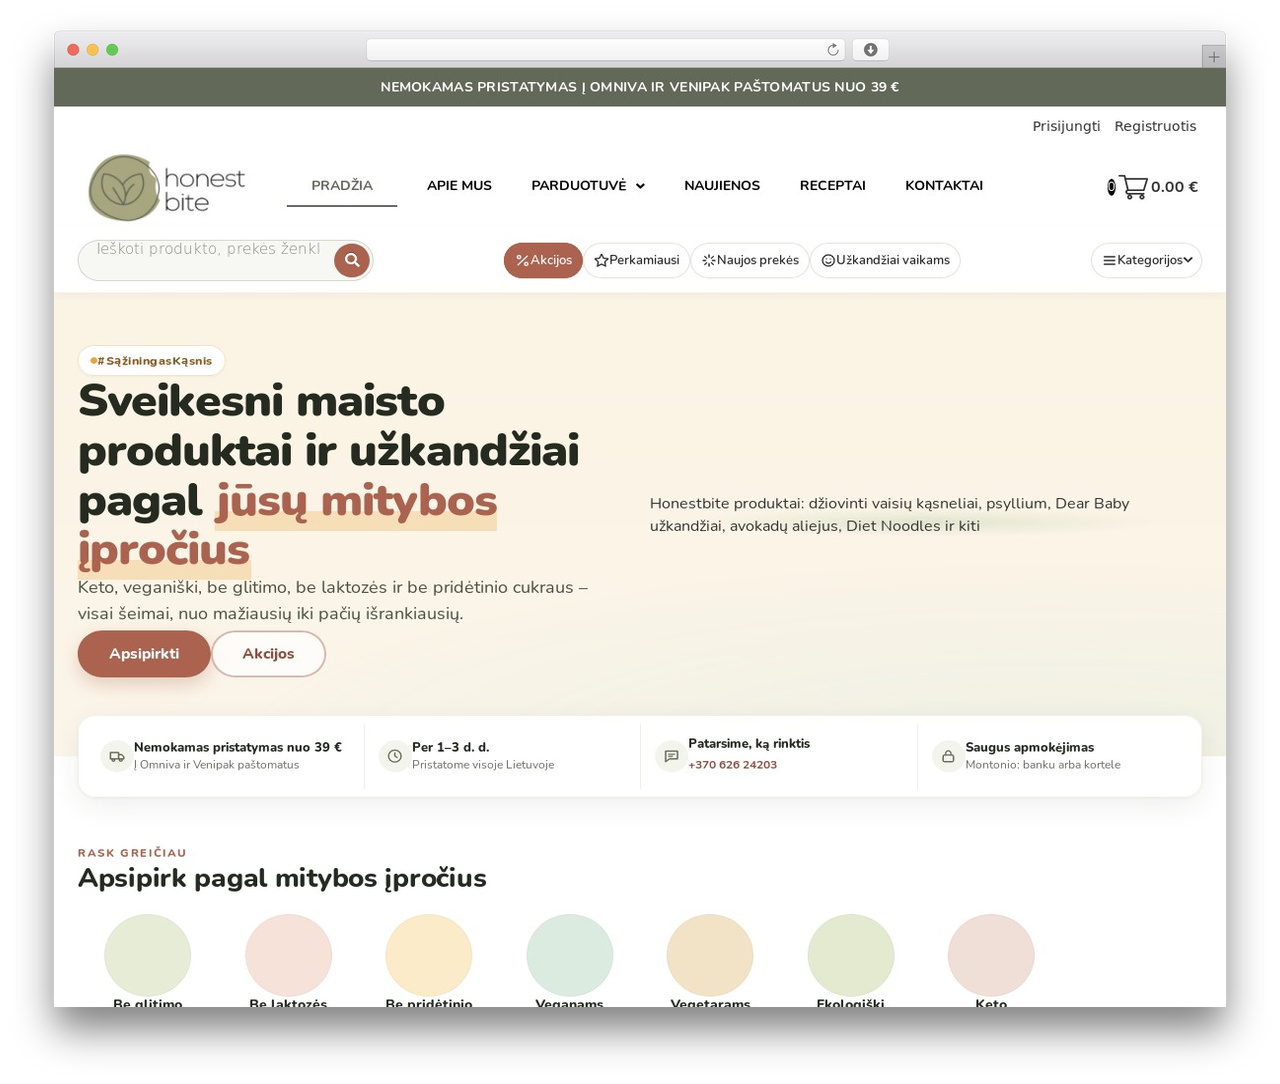The height and width of the screenshot is (1084, 1280).
Task: Open the Naujienos menu item
Action: click(x=722, y=186)
